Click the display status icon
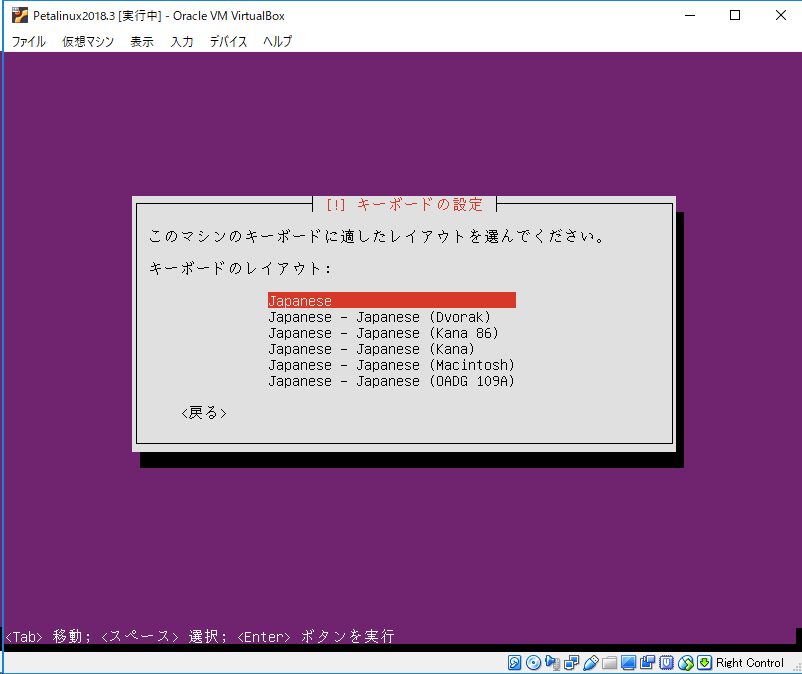This screenshot has width=802, height=674. [628, 662]
